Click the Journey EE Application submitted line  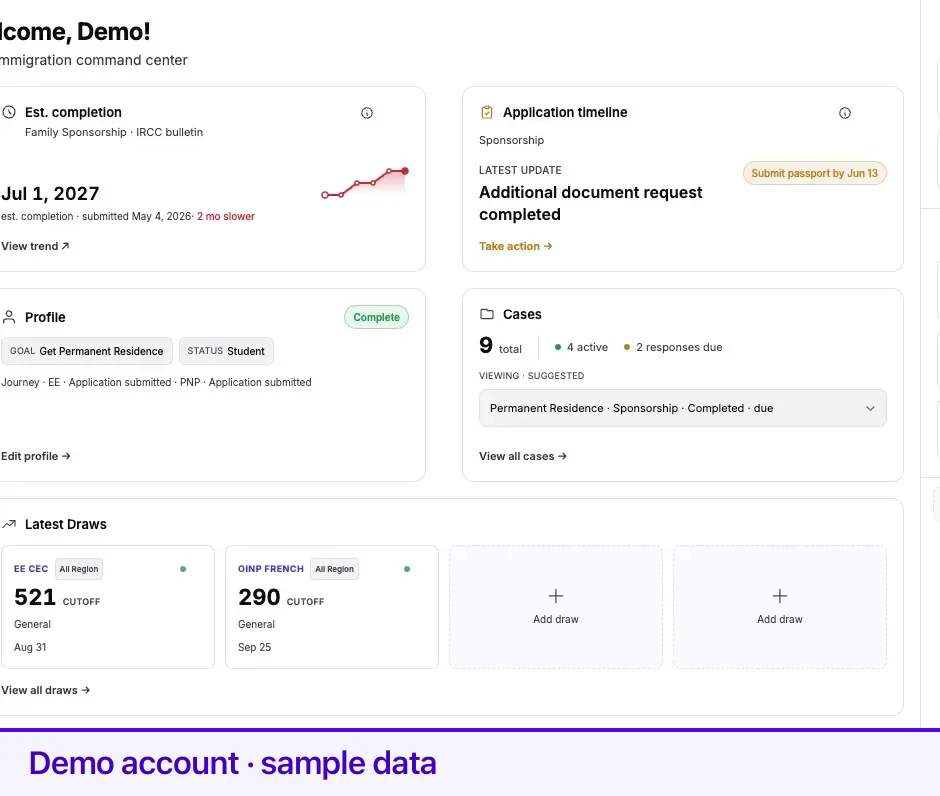156,382
